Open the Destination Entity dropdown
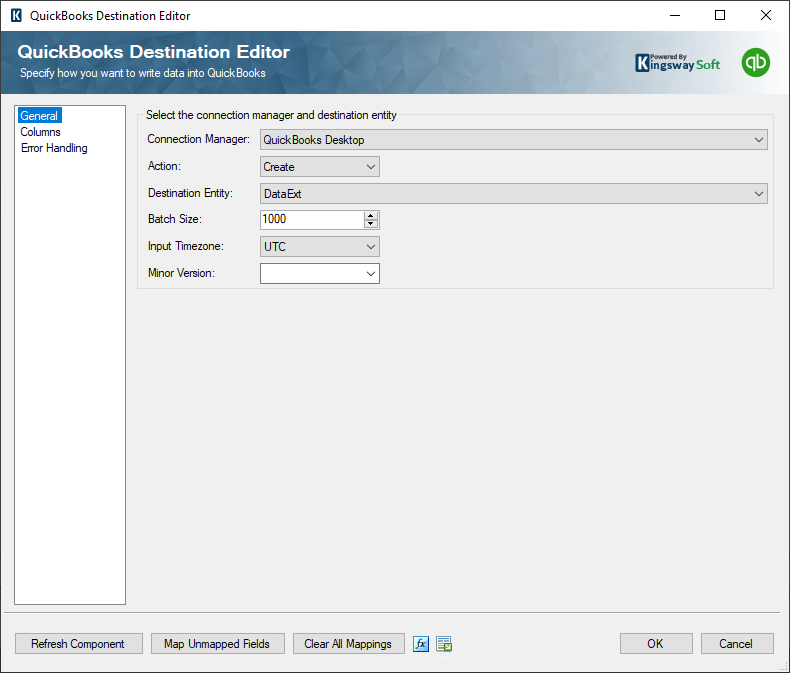This screenshot has width=790, height=673. (513, 194)
